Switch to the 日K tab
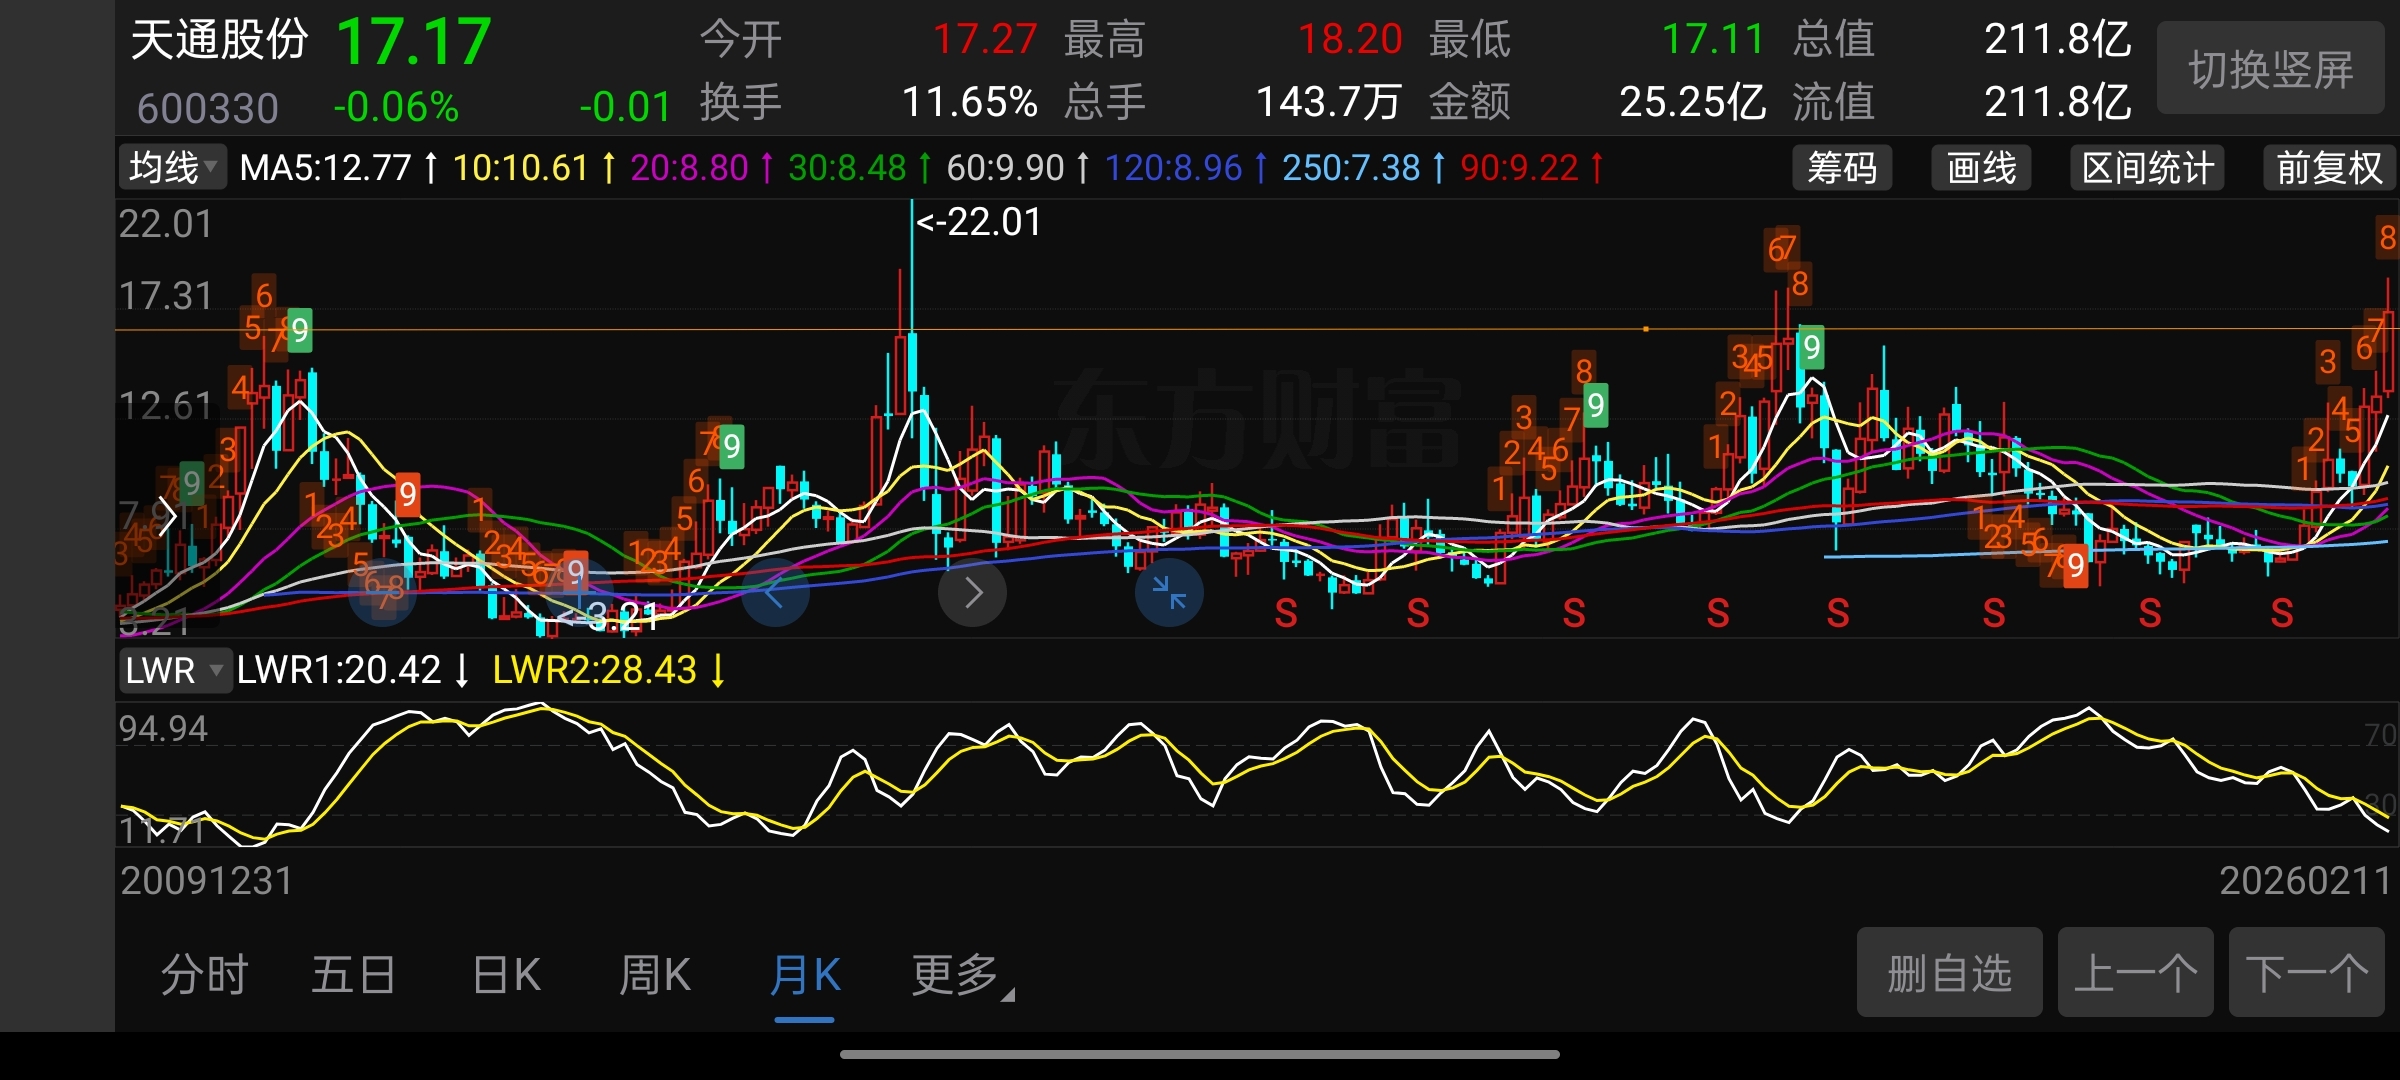Screen dimensions: 2400x1080 tap(507, 974)
